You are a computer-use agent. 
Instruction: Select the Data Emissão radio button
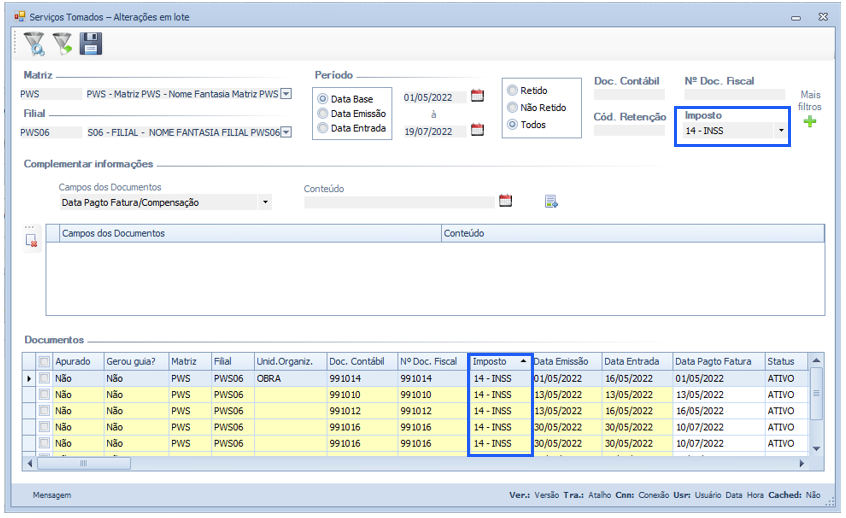pyautogui.click(x=322, y=113)
